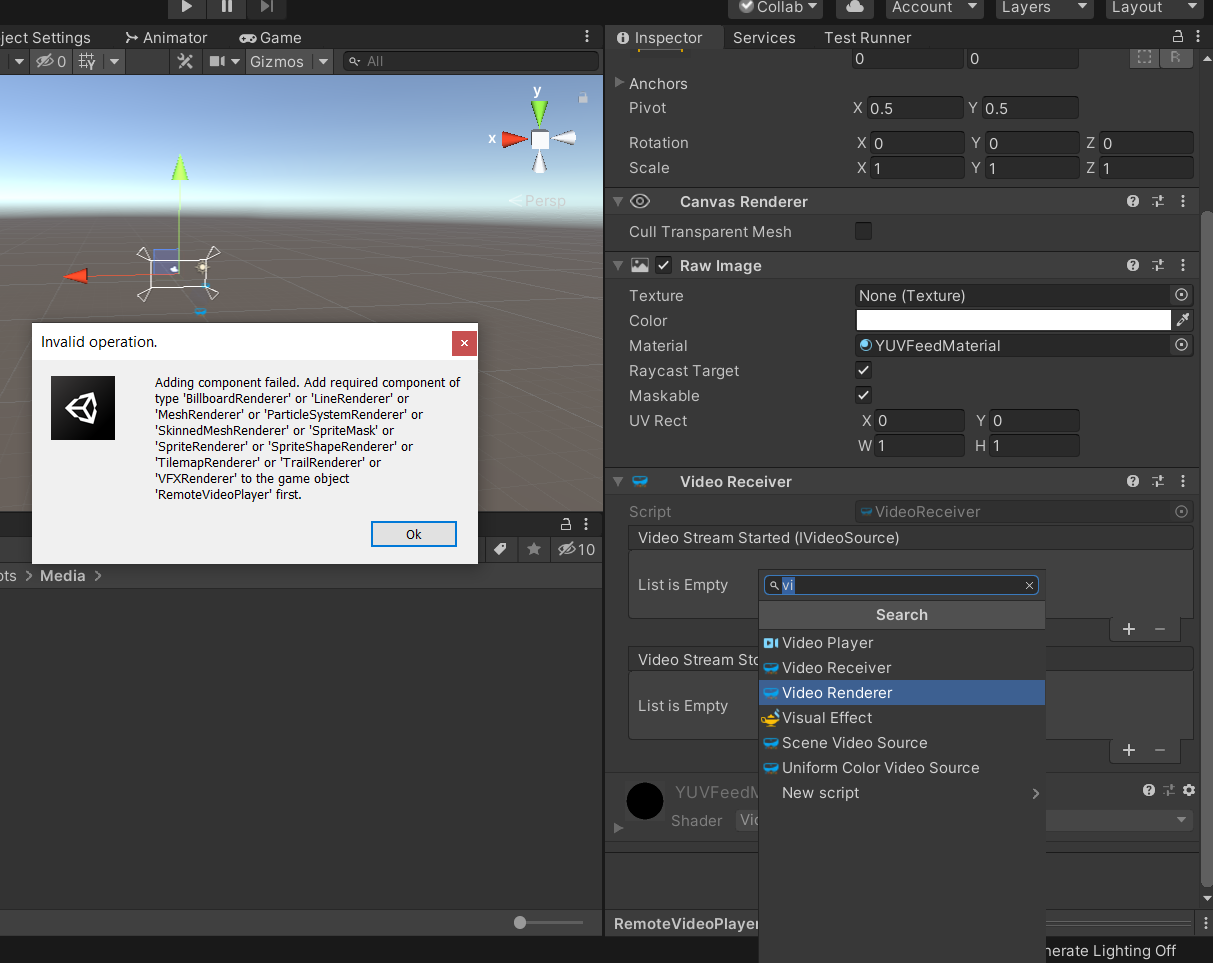Select the color eyedropper tool
This screenshot has height=963, width=1213.
pyautogui.click(x=1183, y=320)
